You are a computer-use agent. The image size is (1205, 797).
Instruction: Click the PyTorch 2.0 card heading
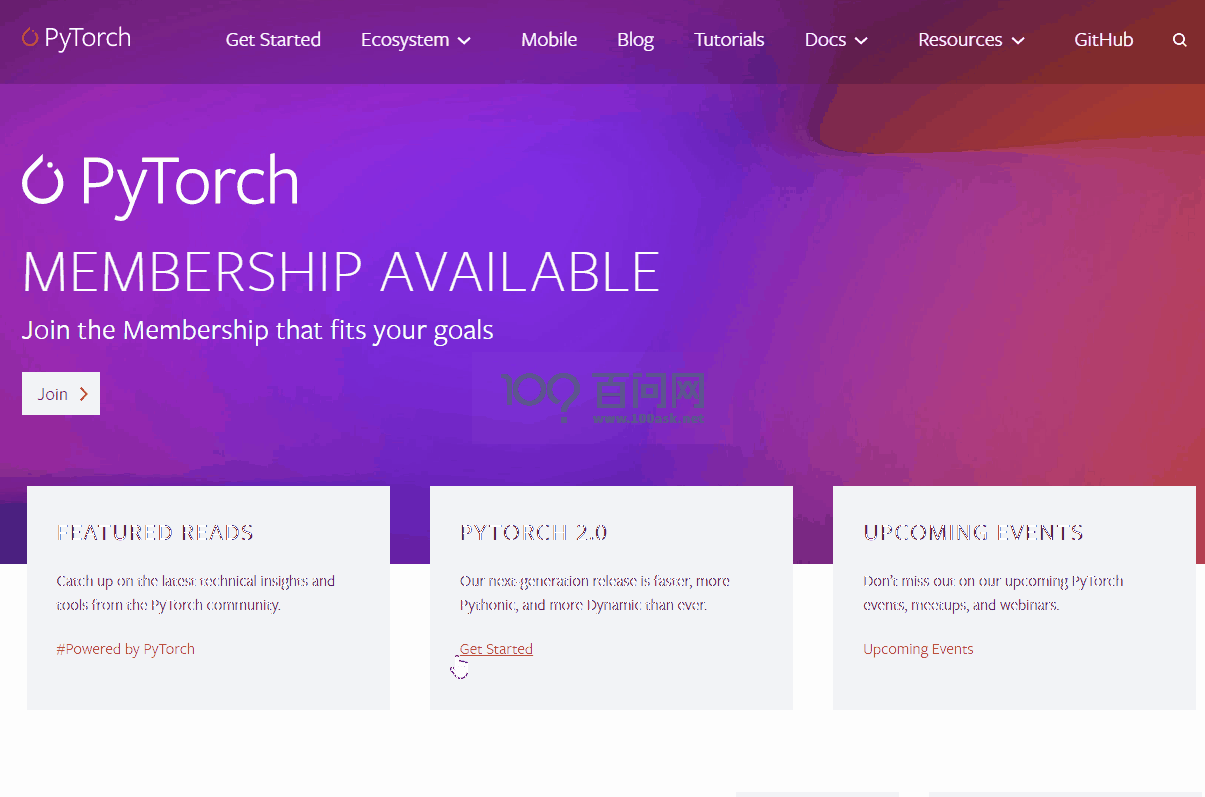click(533, 533)
